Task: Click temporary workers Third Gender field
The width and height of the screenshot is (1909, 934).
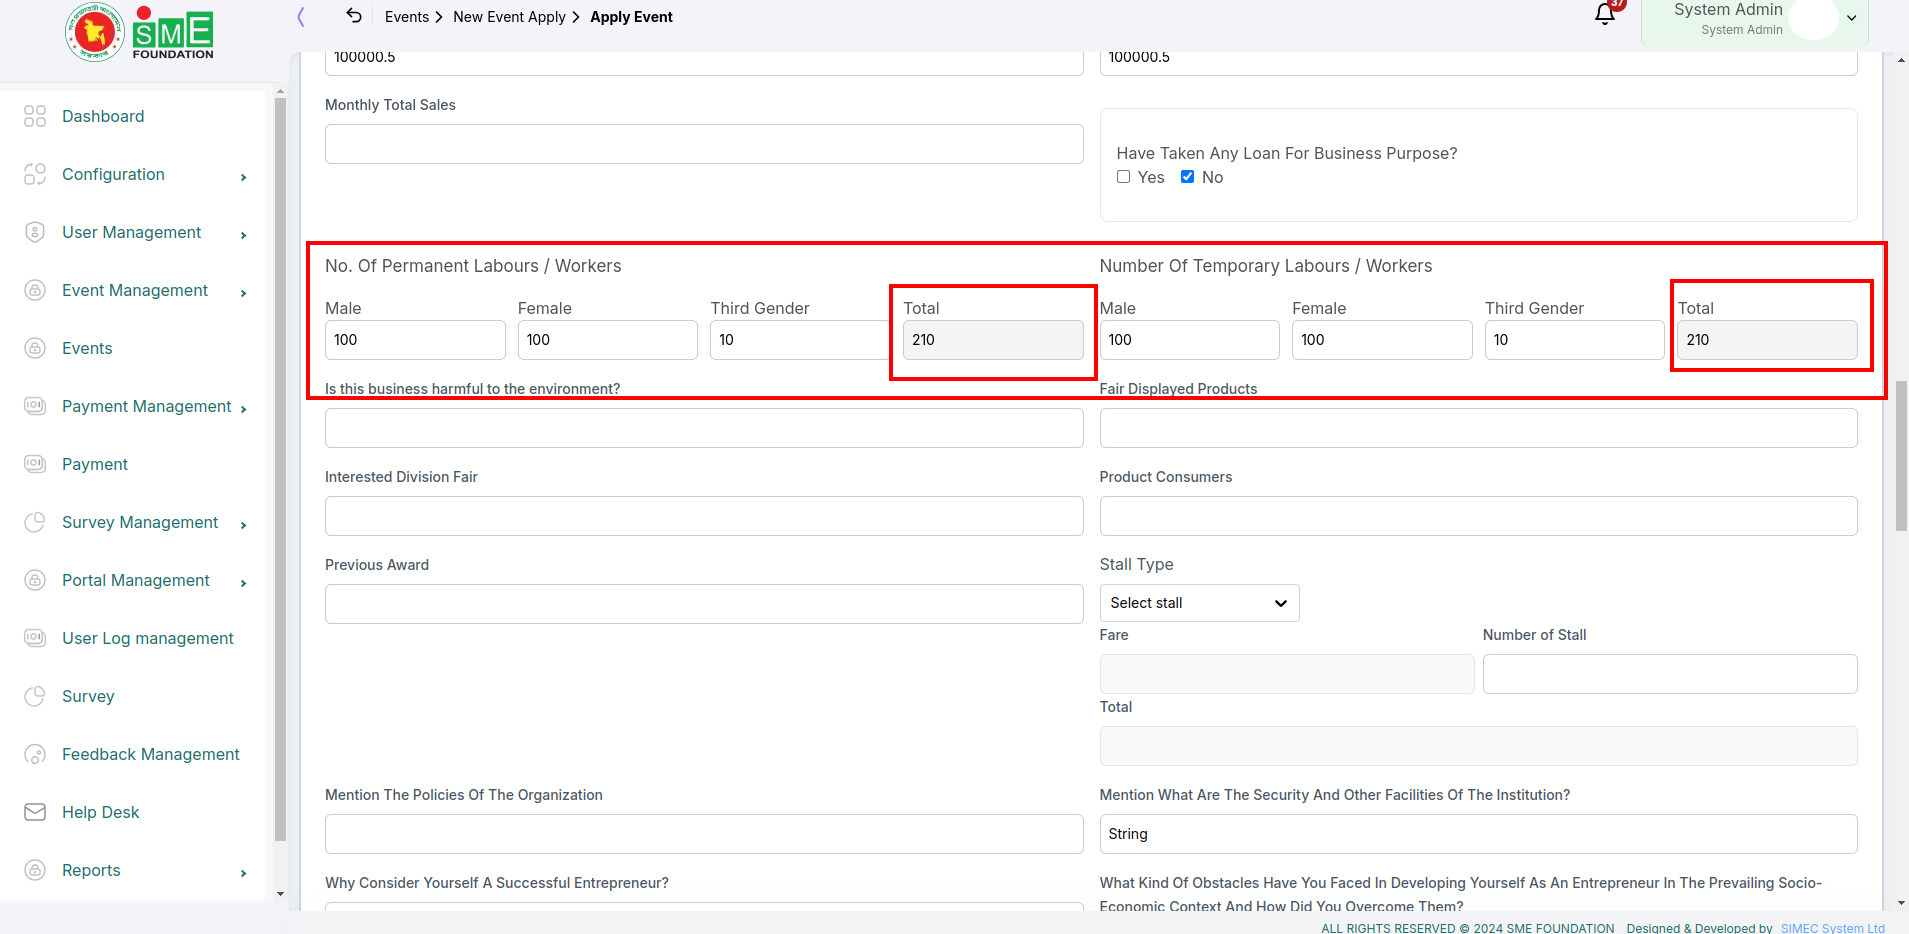Action: click(1575, 340)
